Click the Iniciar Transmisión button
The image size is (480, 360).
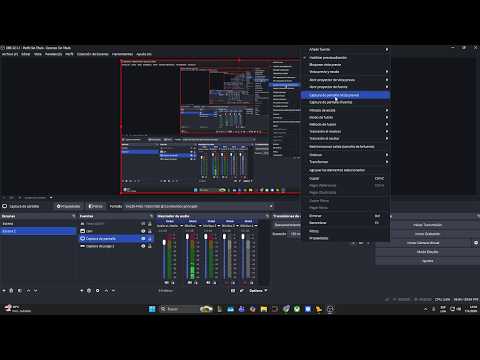coord(427,225)
